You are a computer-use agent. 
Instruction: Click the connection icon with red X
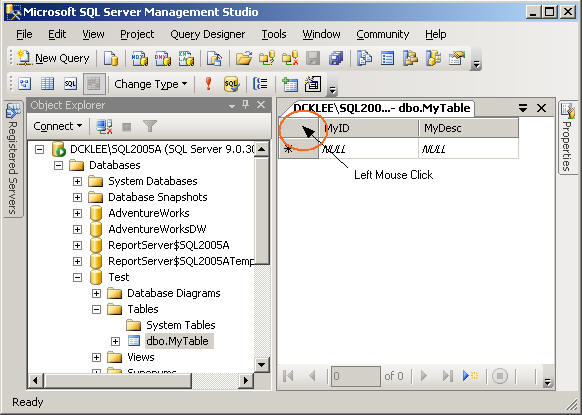click(290, 58)
